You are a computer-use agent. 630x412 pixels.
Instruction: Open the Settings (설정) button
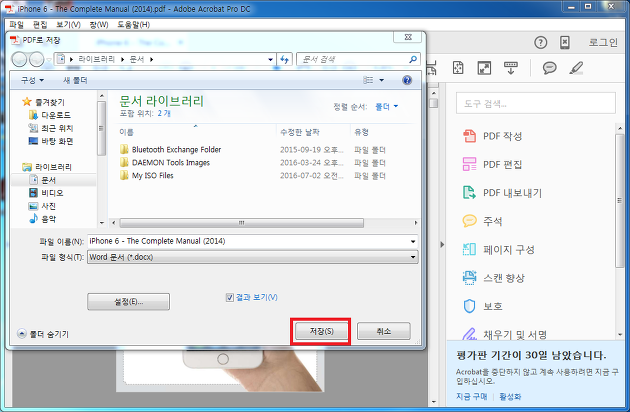point(128,301)
